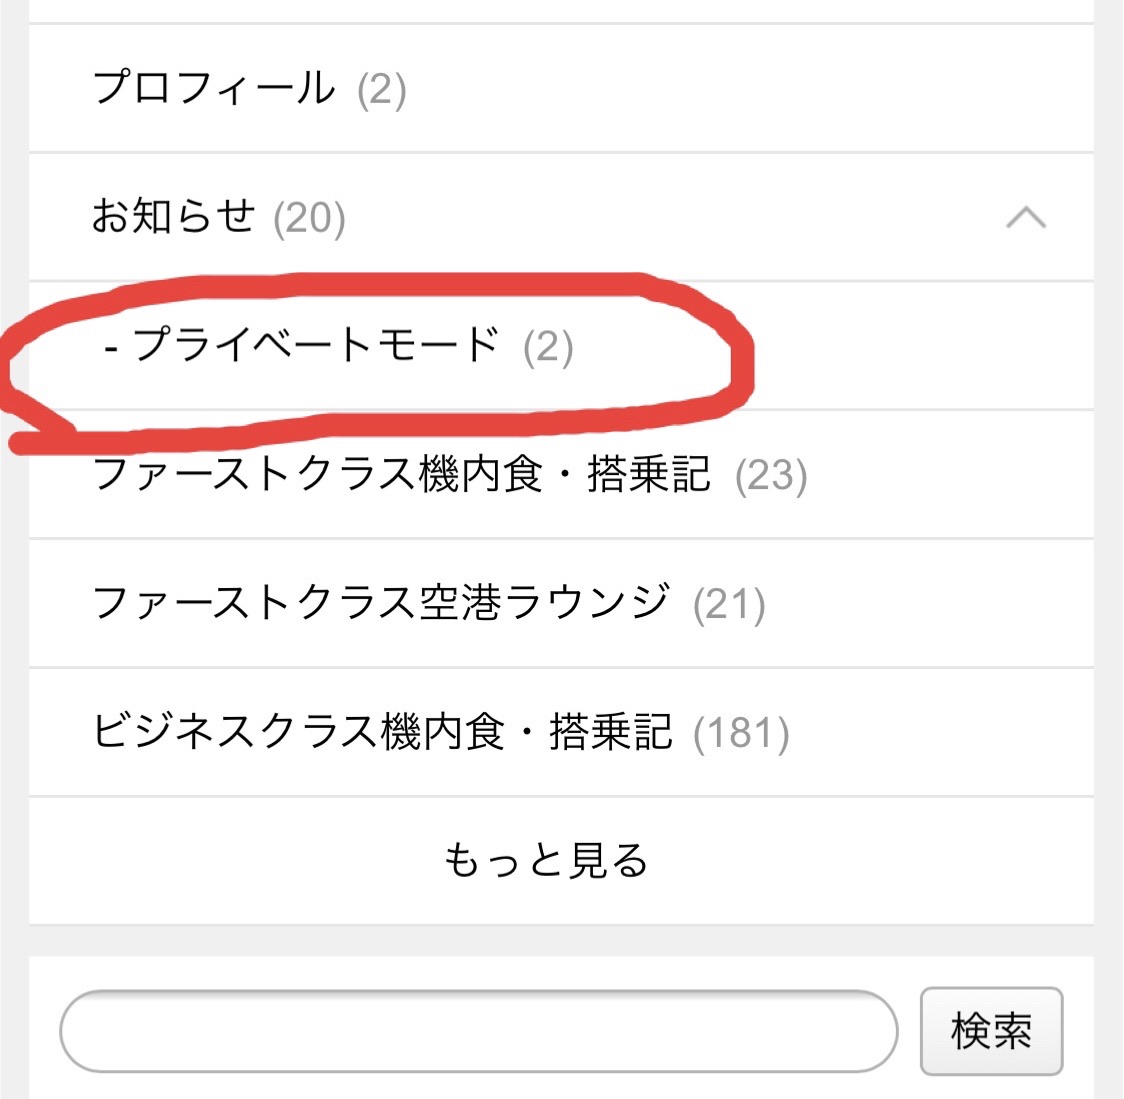Viewport: 1124px width, 1099px height.
Task: Tap もっと見る to show more categories
Action: [546, 860]
